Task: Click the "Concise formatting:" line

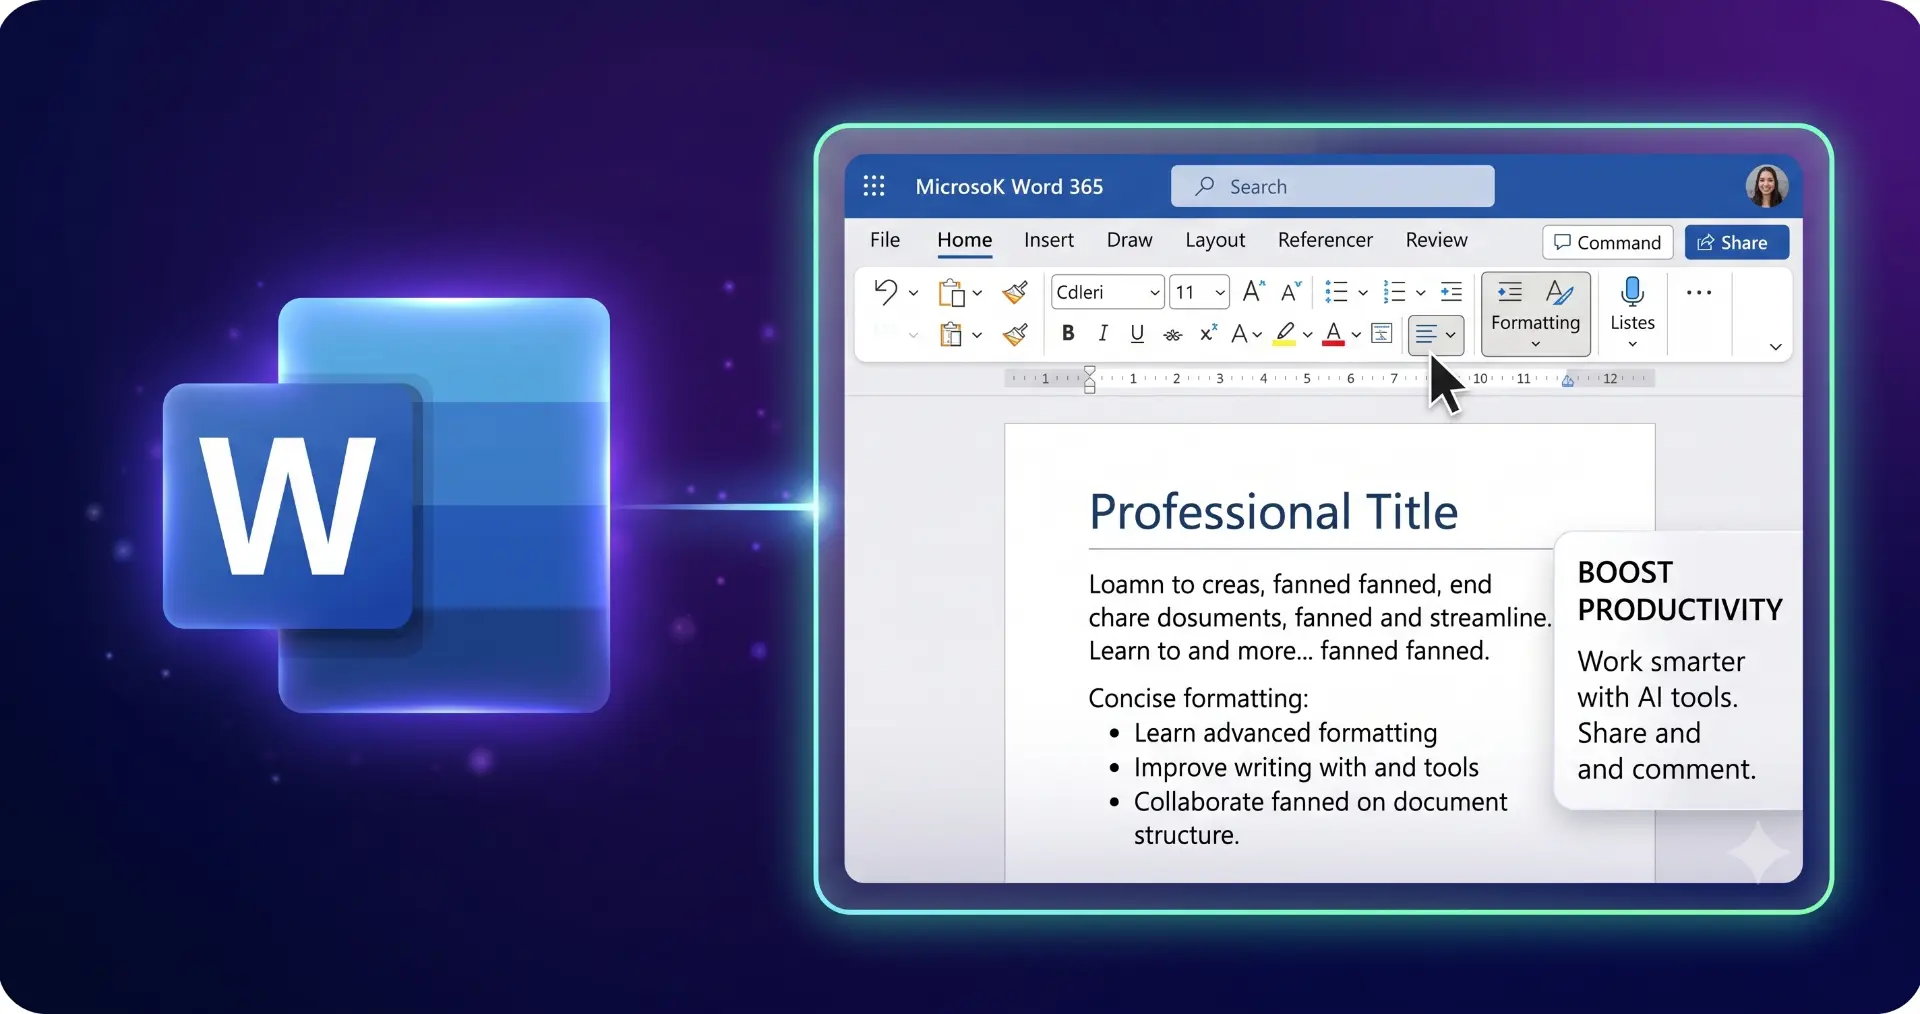Action: 1198,698
